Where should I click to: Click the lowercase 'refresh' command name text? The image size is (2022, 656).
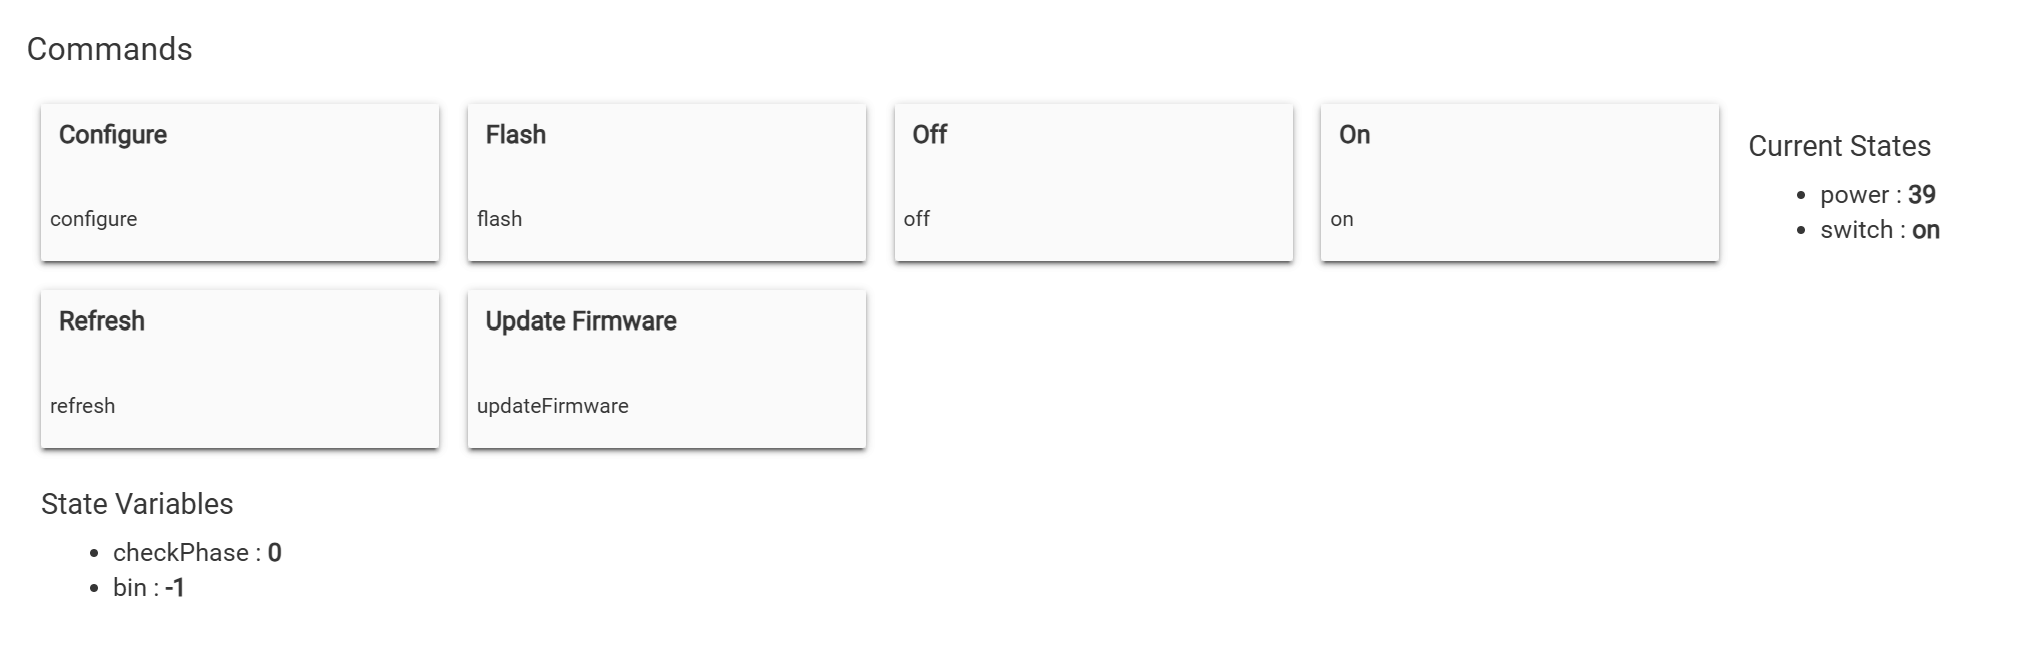pyautogui.click(x=82, y=406)
